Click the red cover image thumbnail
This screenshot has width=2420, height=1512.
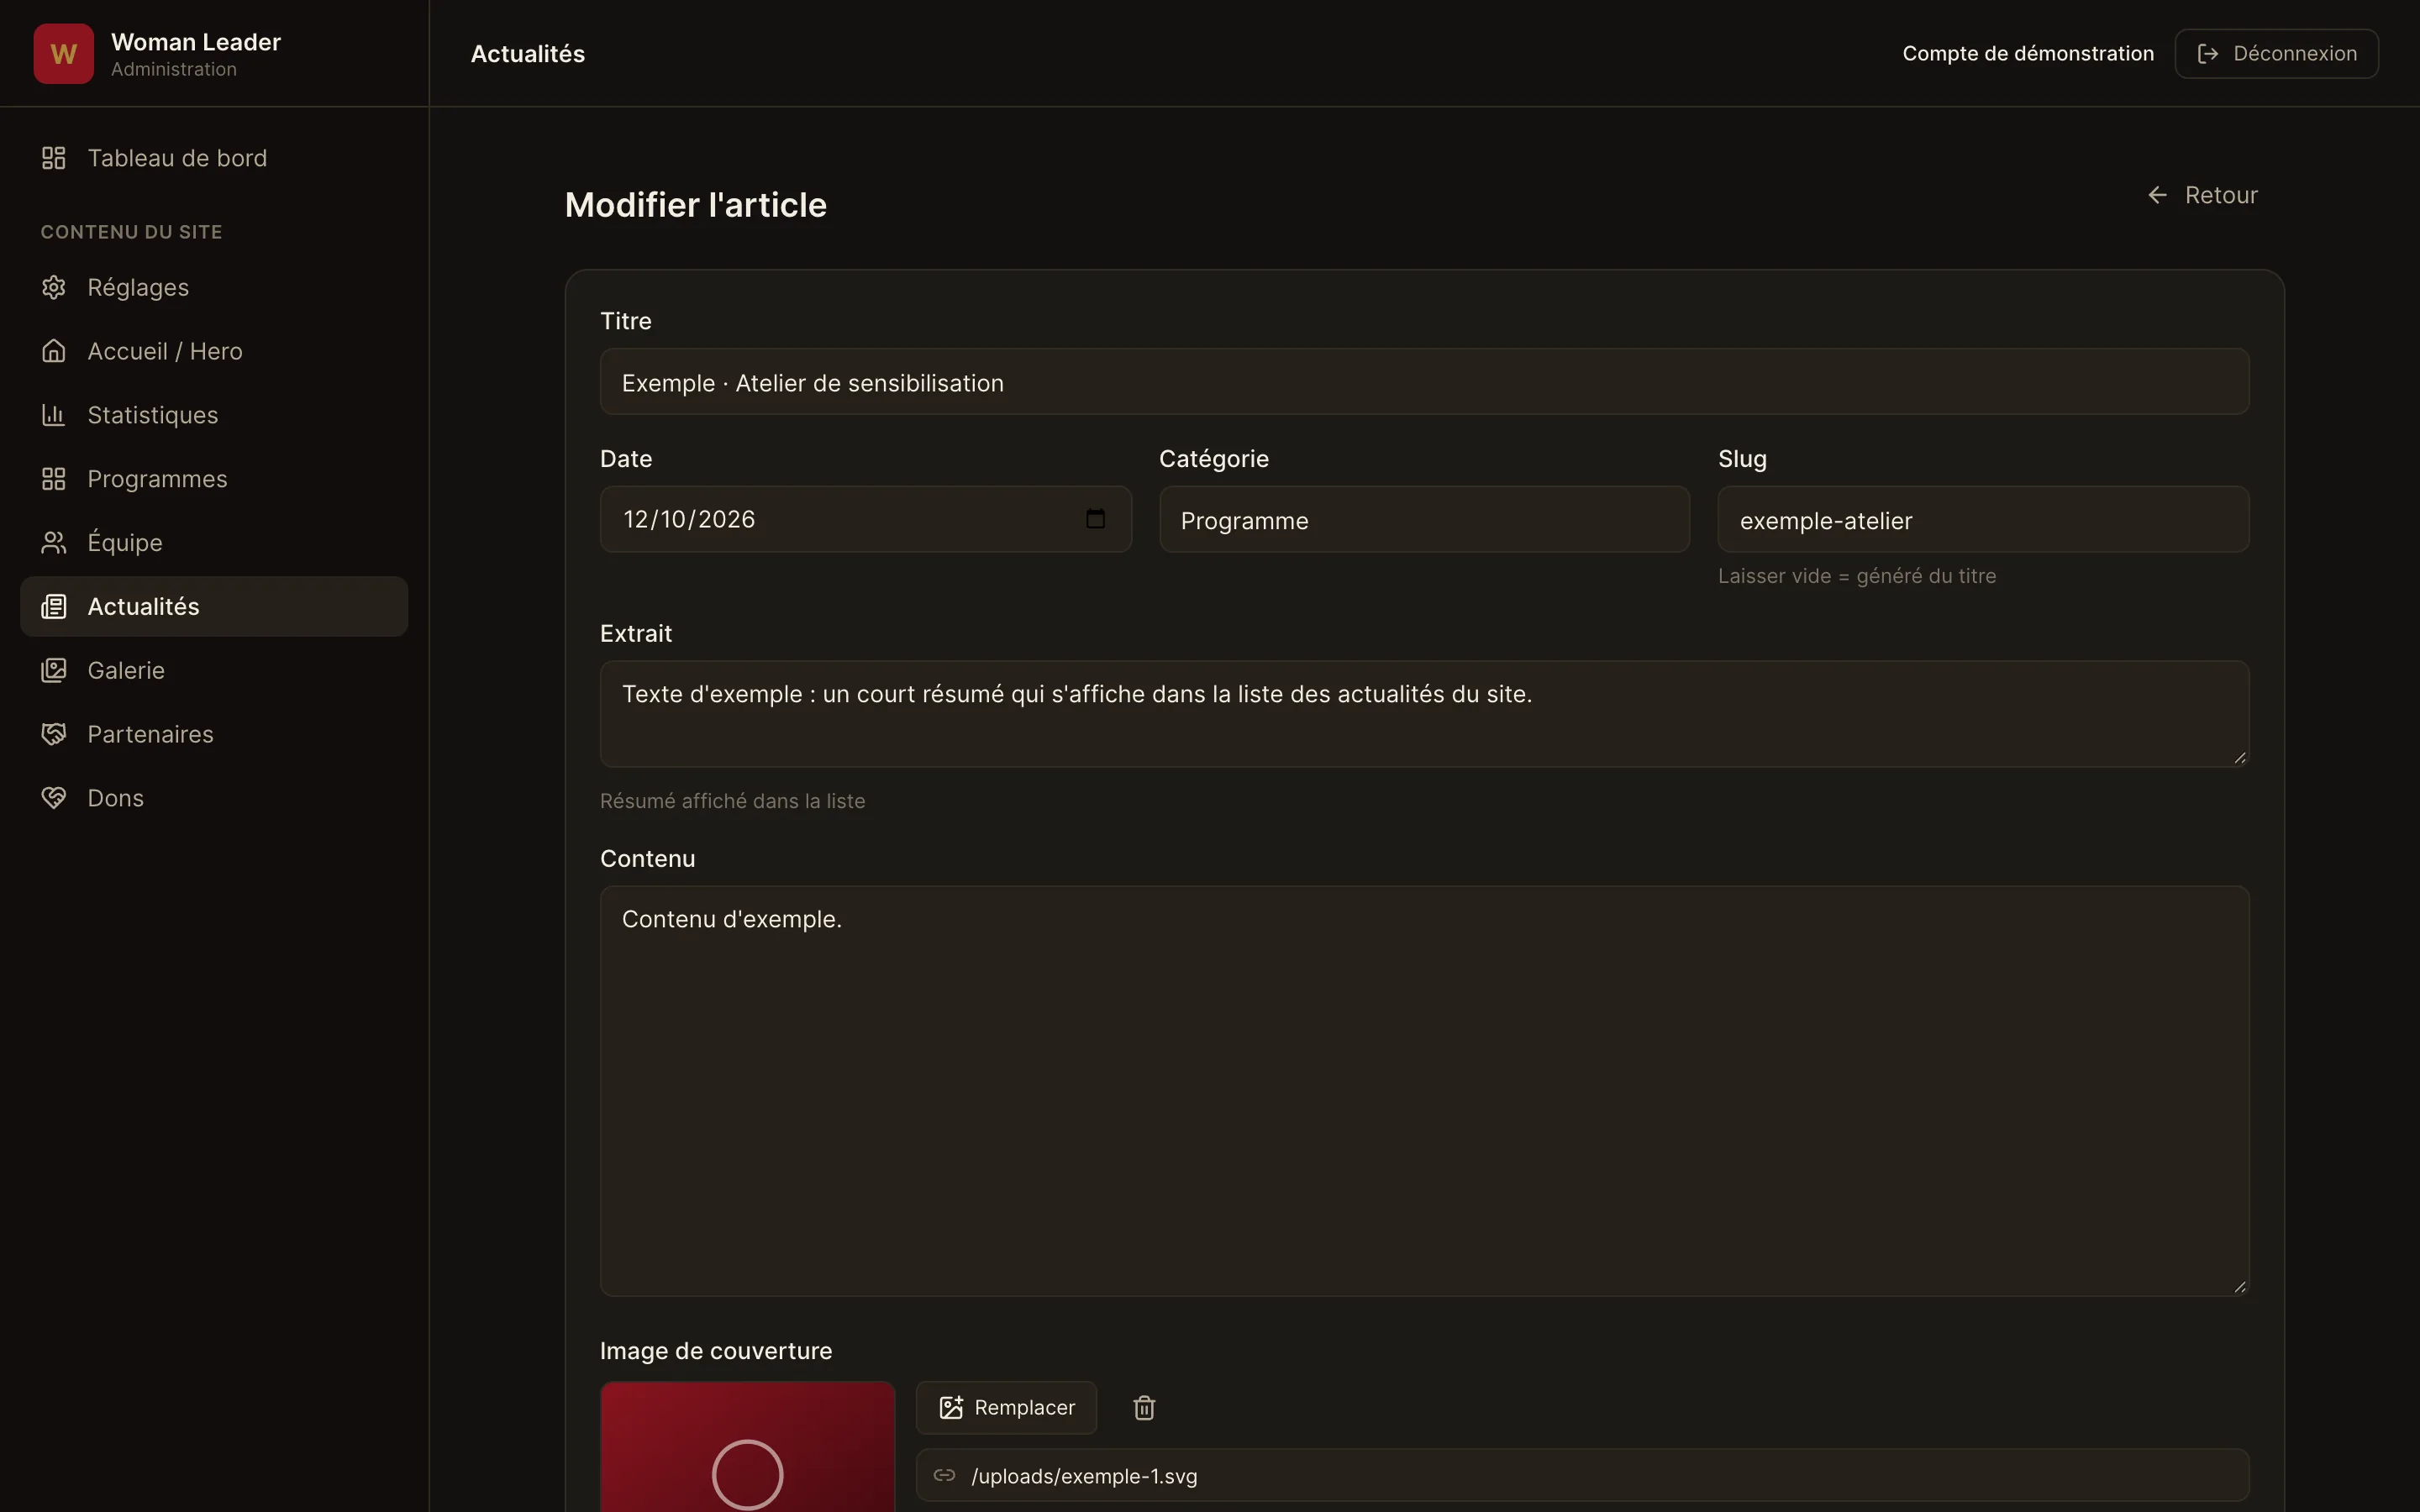coord(747,1447)
